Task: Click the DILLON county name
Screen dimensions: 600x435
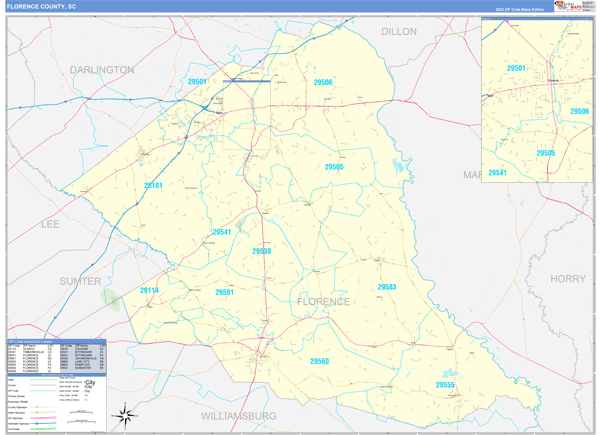Action: point(399,32)
